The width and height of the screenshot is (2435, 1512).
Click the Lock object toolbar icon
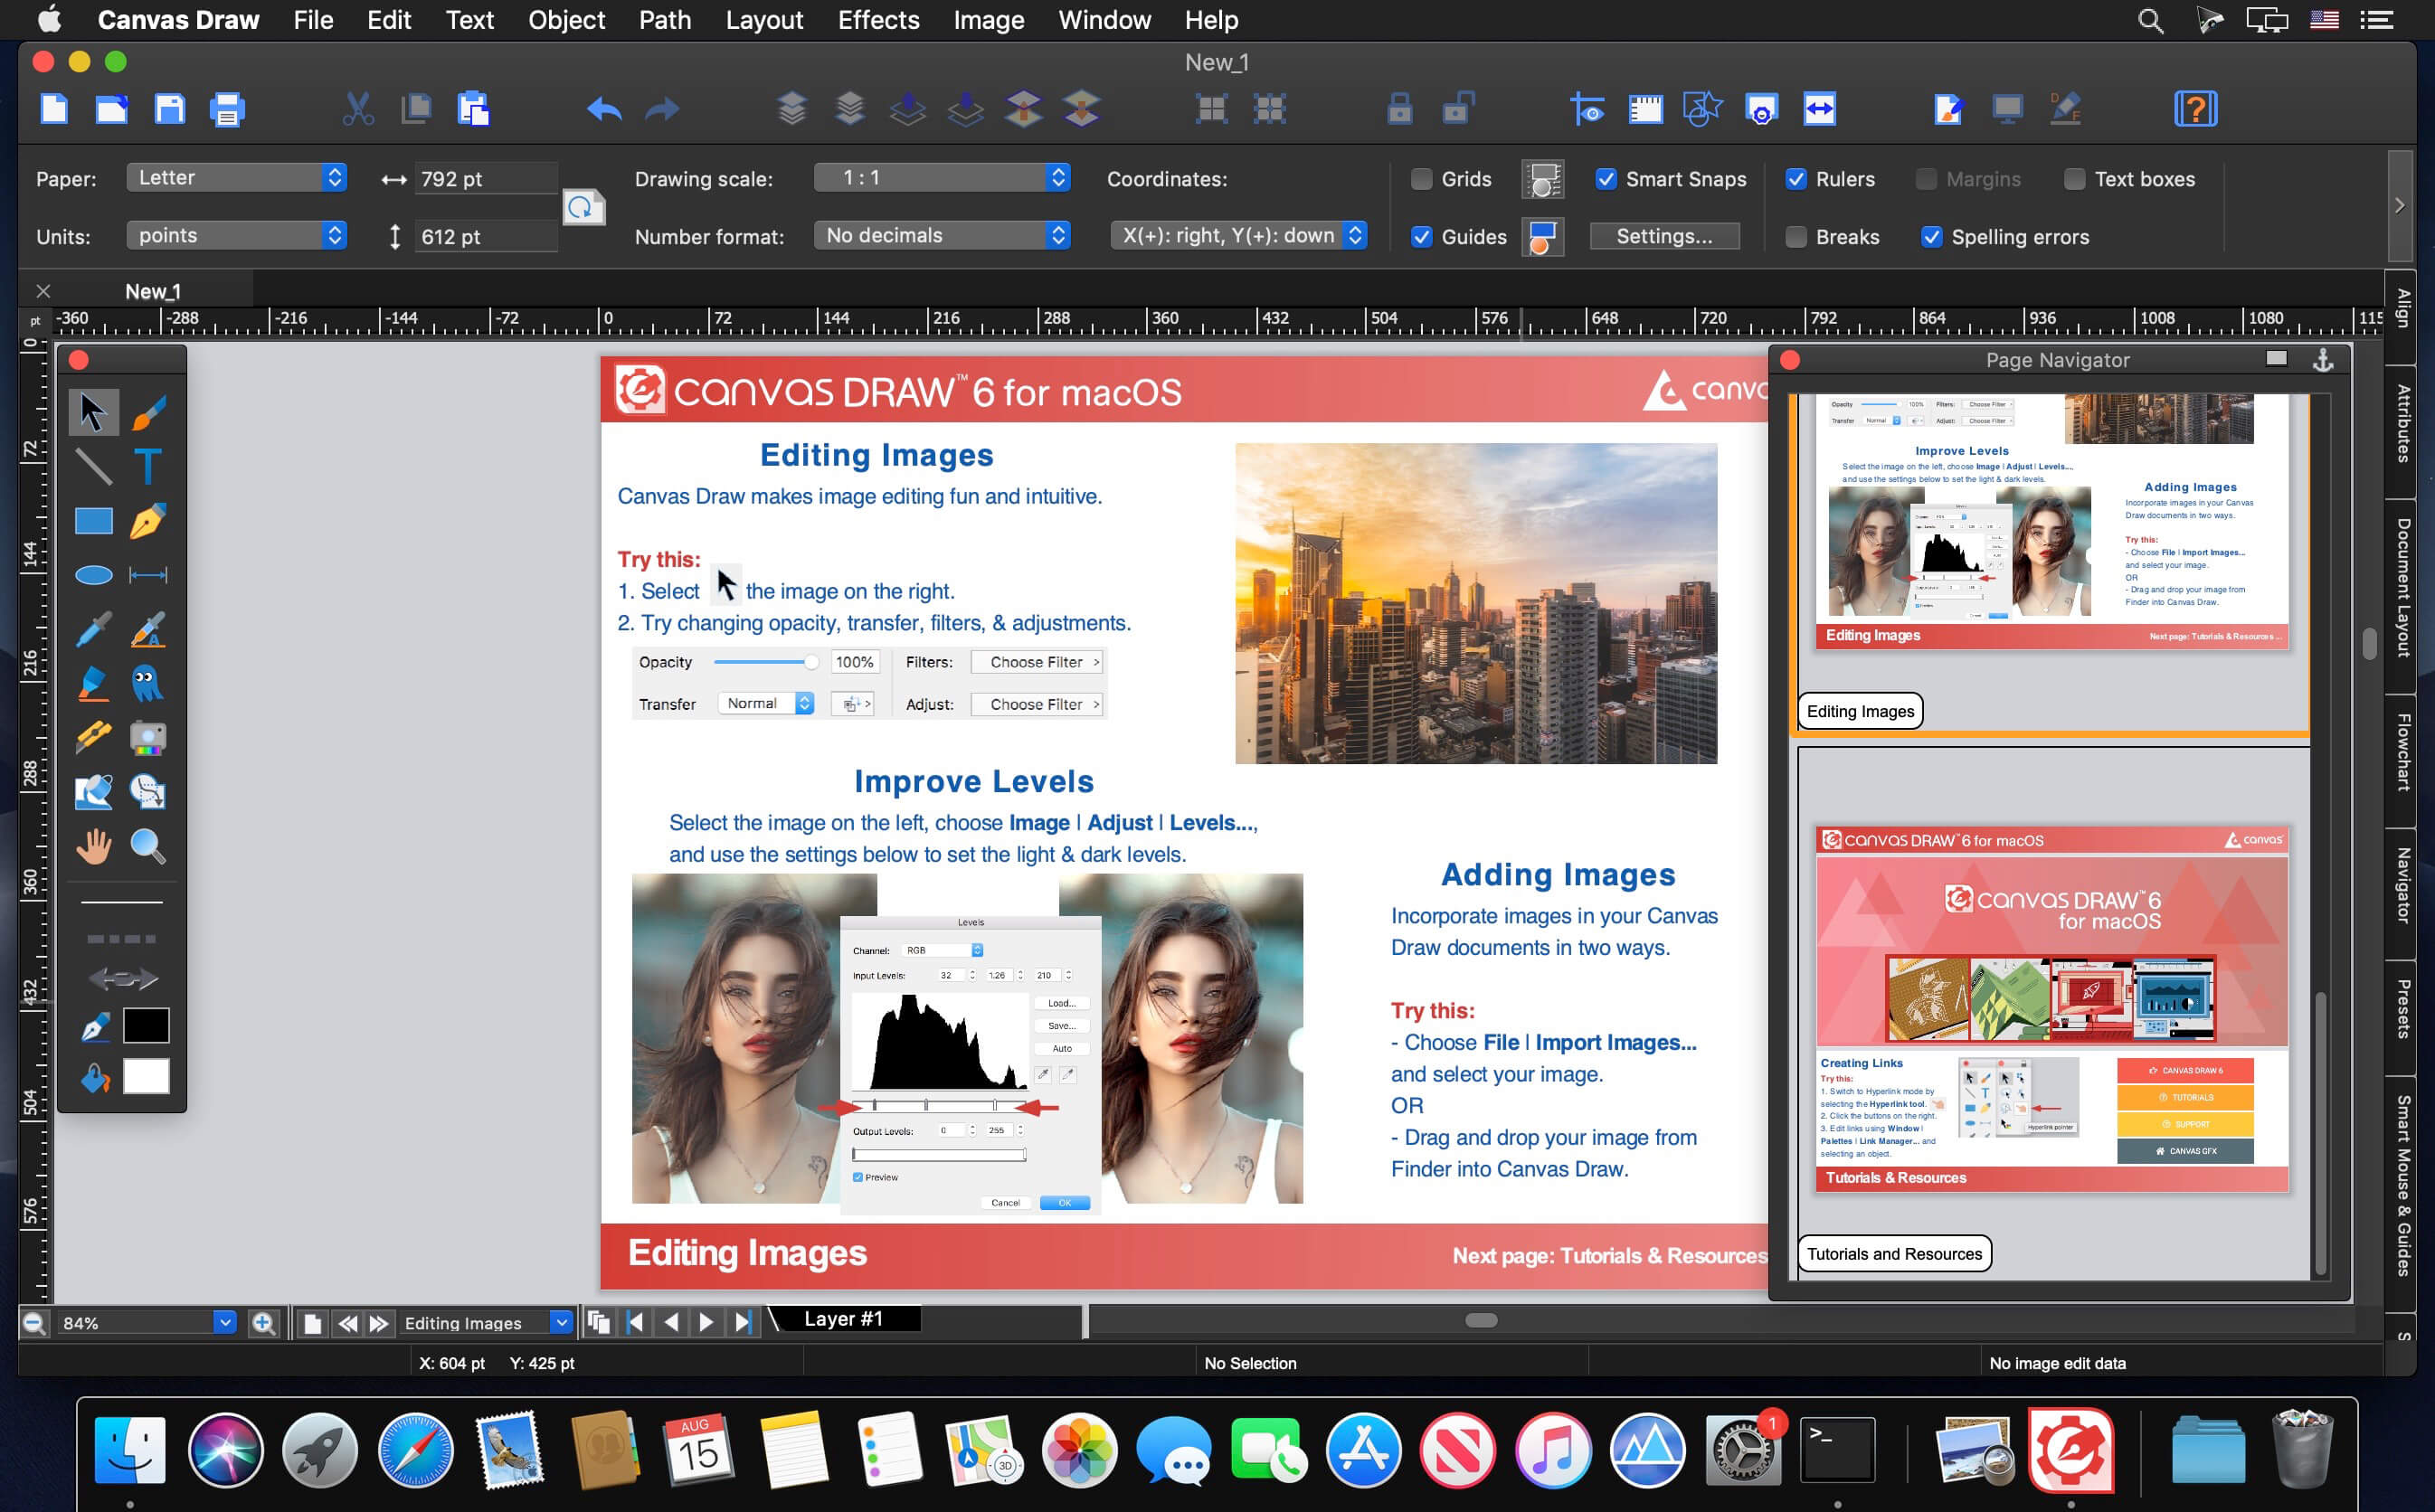click(x=1399, y=108)
